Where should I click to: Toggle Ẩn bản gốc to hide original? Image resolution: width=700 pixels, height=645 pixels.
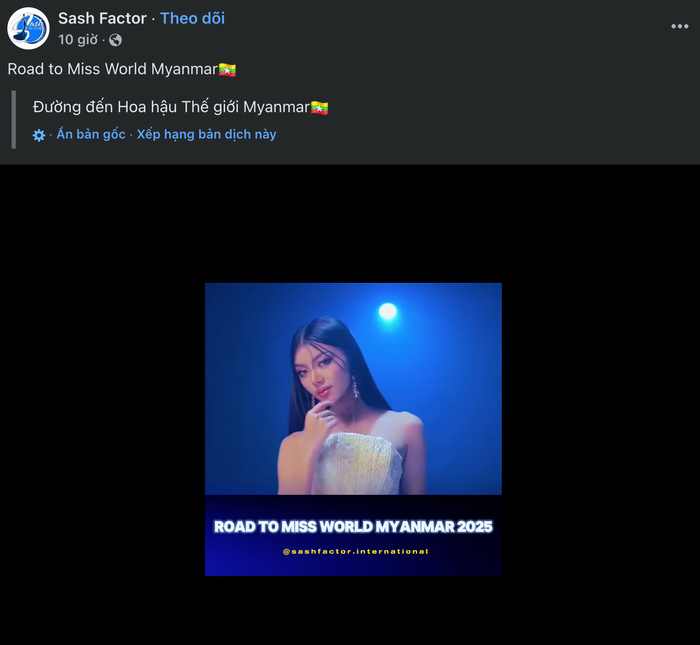pos(91,134)
